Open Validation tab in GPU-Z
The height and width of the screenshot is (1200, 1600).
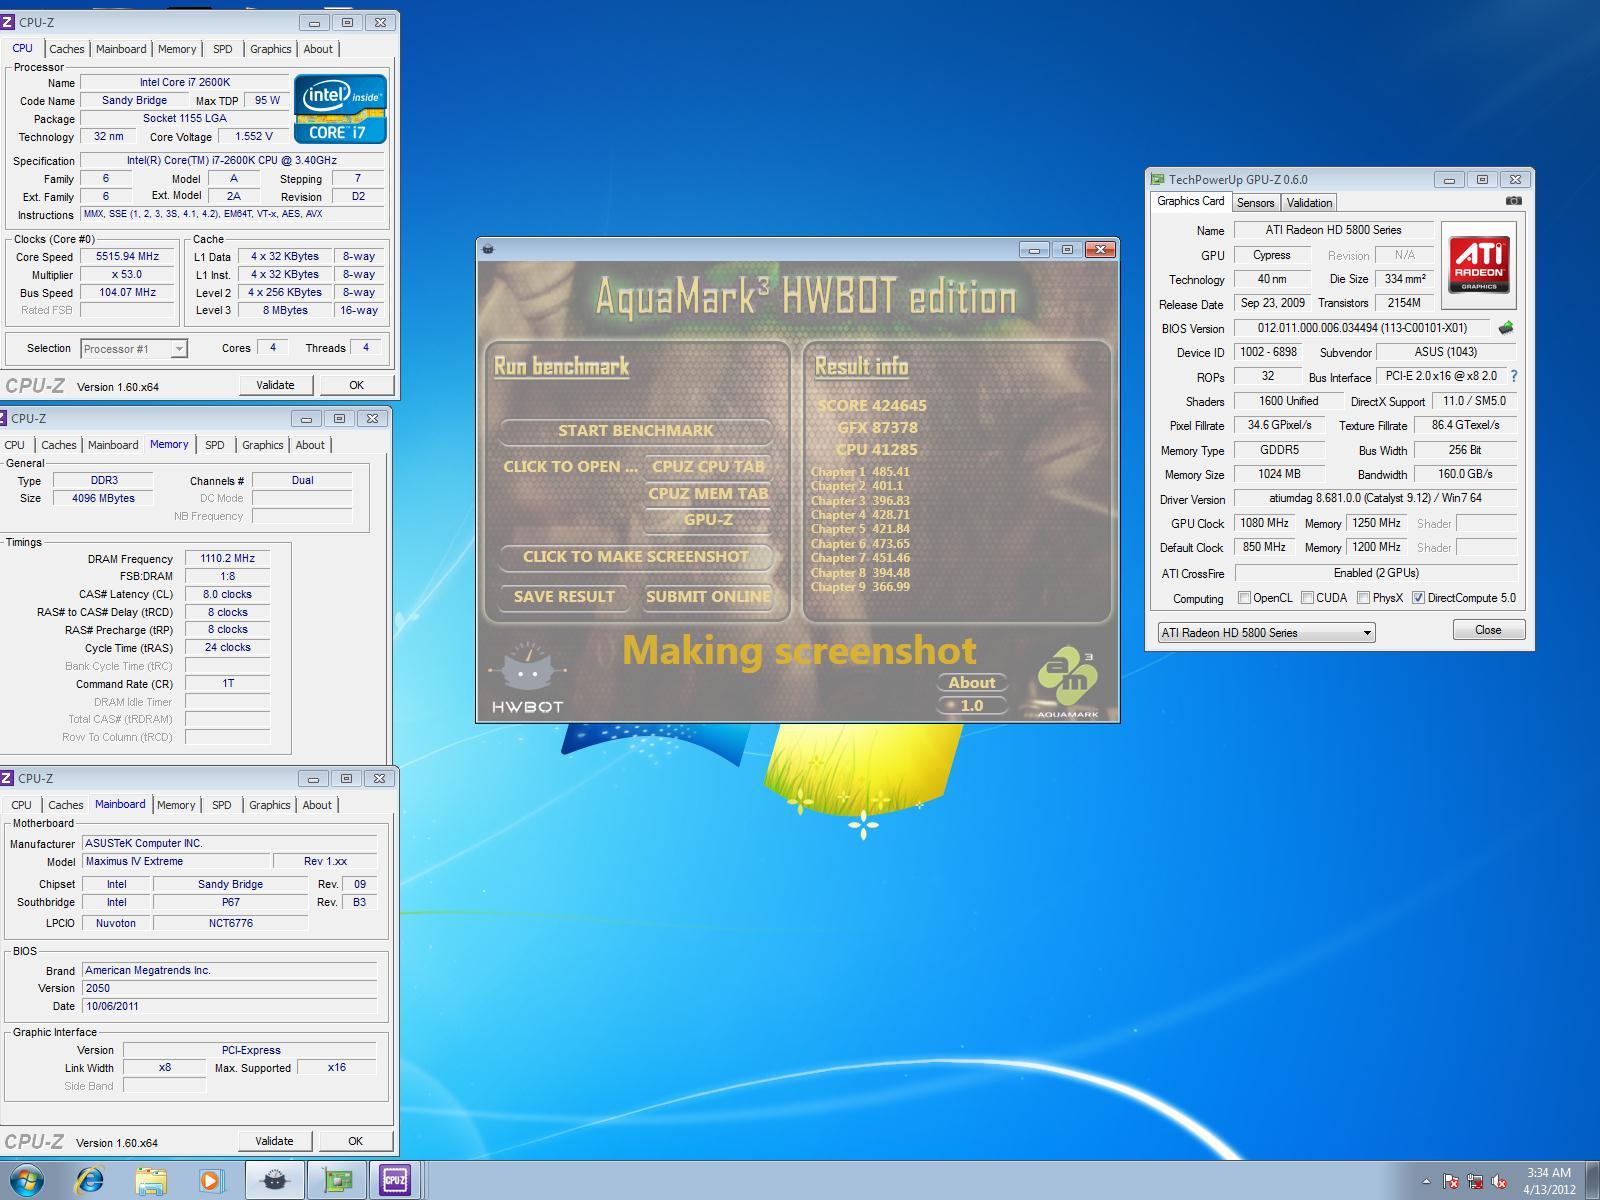click(1309, 202)
